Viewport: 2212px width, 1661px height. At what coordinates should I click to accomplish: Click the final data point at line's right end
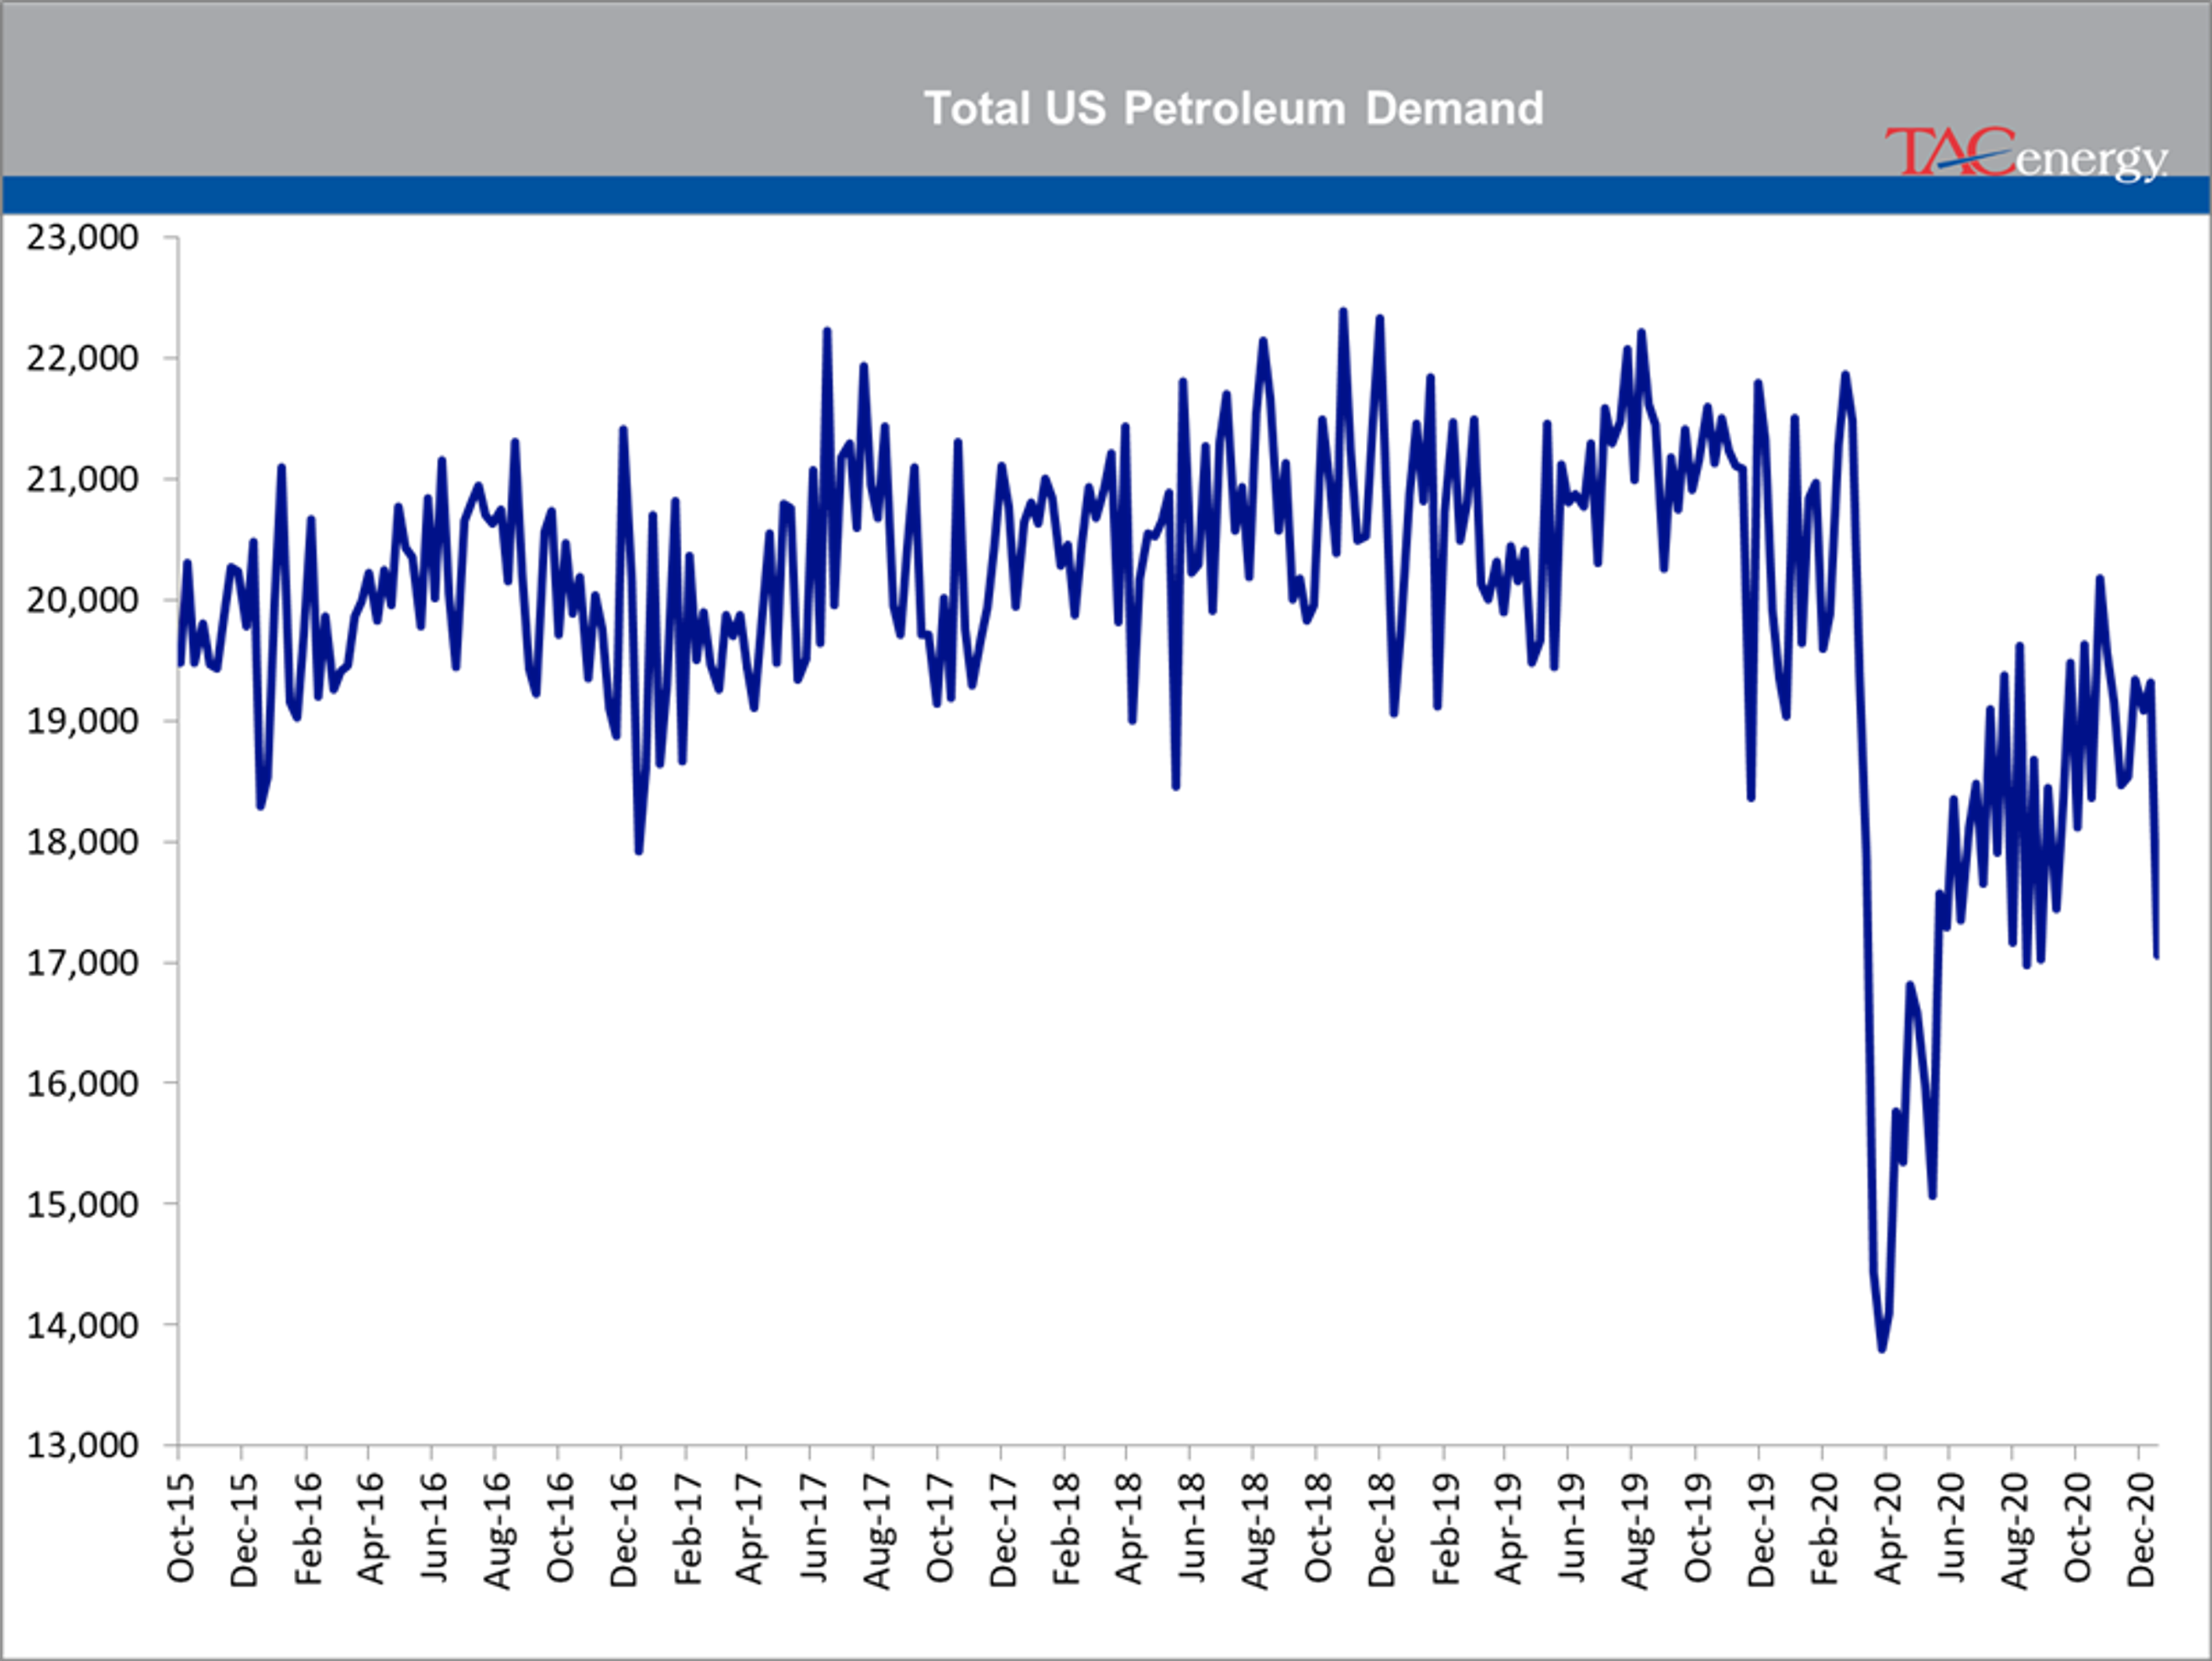click(x=2157, y=957)
